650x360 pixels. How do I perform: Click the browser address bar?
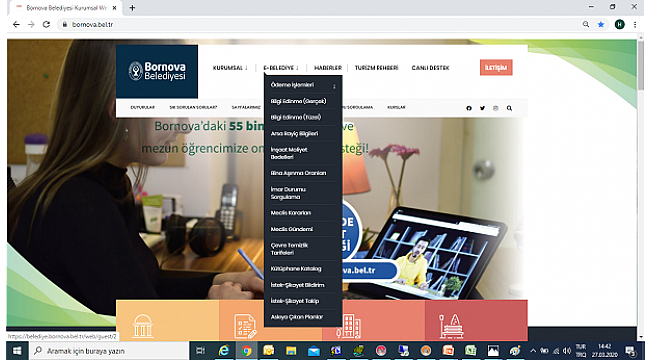click(x=319, y=24)
